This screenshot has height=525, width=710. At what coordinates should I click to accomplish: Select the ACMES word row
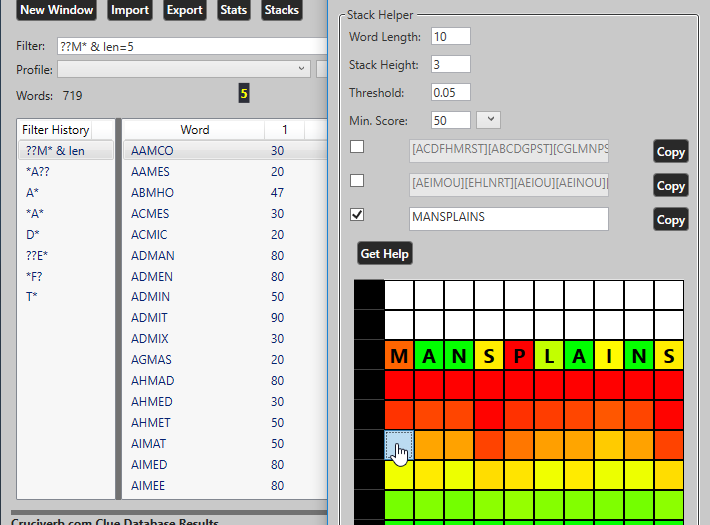click(x=225, y=213)
